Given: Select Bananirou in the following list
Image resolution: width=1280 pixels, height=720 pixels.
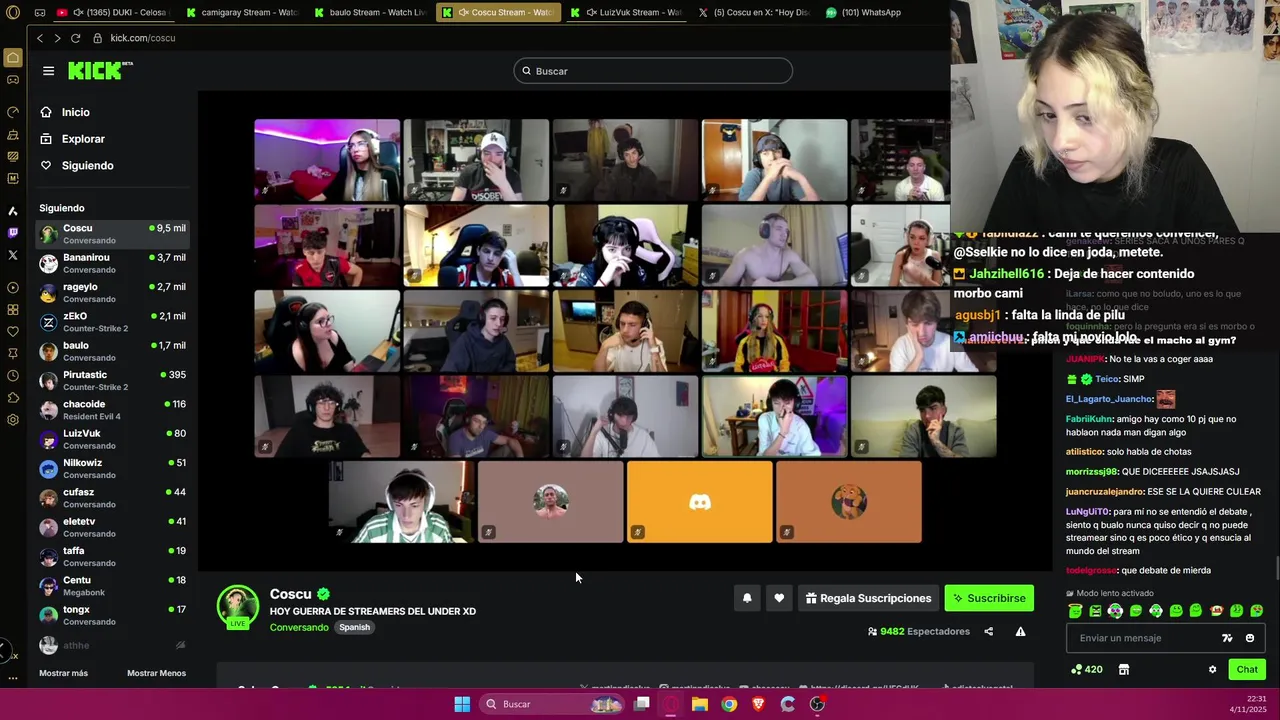Looking at the screenshot, I should tap(112, 263).
